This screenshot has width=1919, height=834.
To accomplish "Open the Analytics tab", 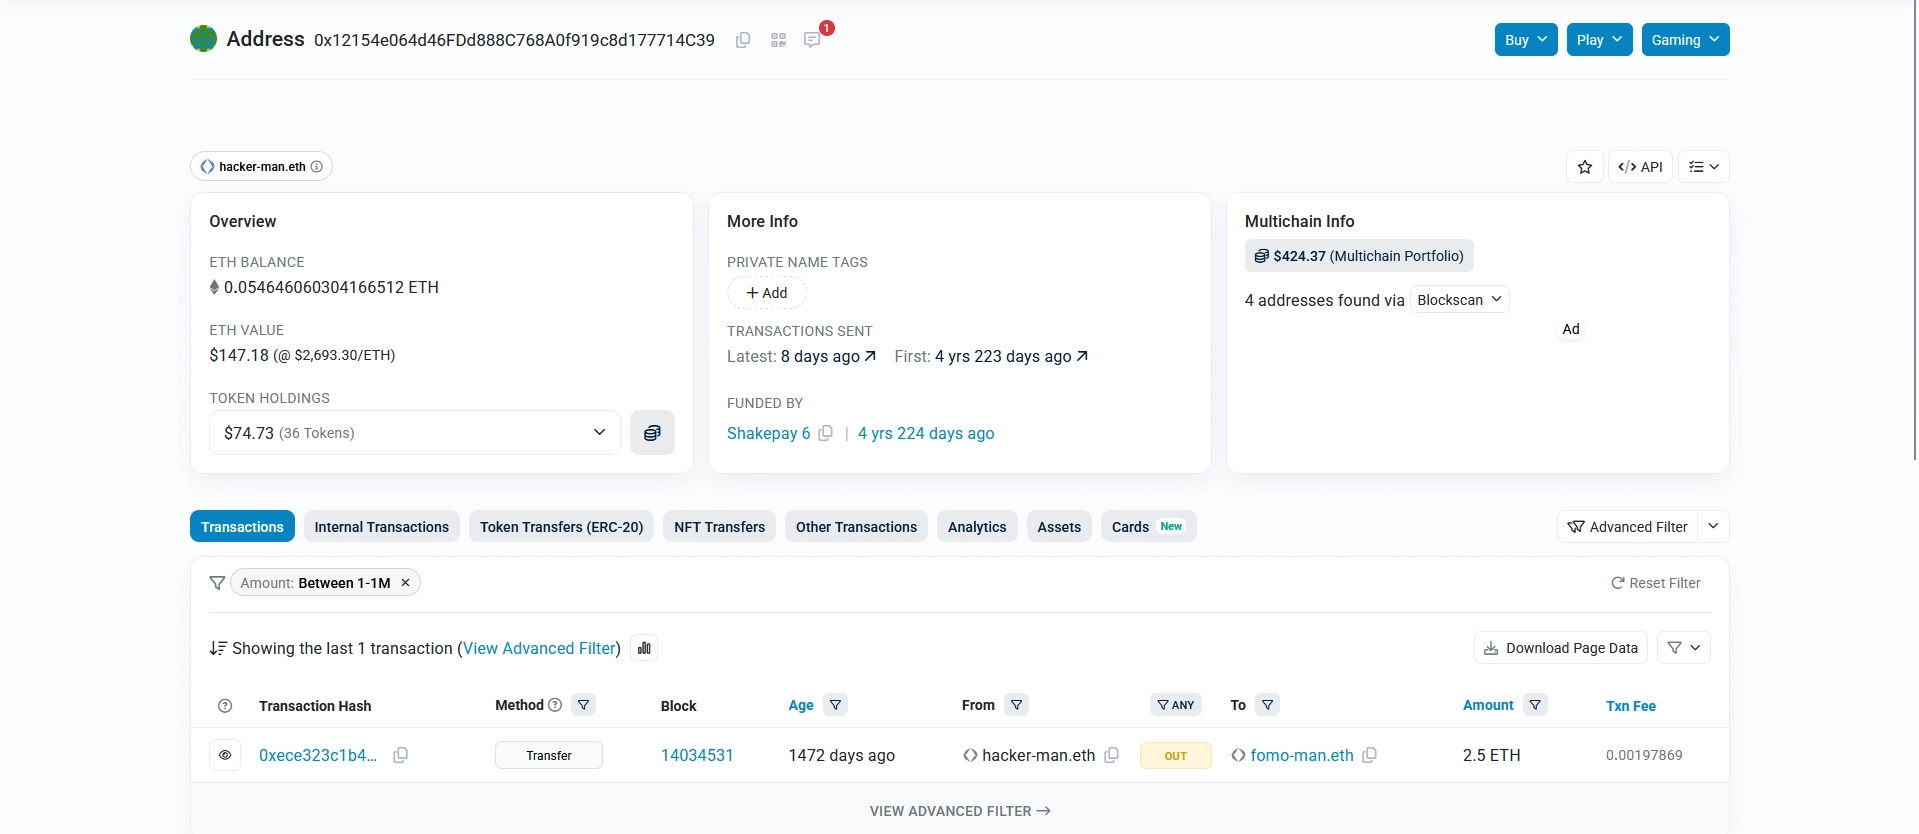I will (x=976, y=527).
